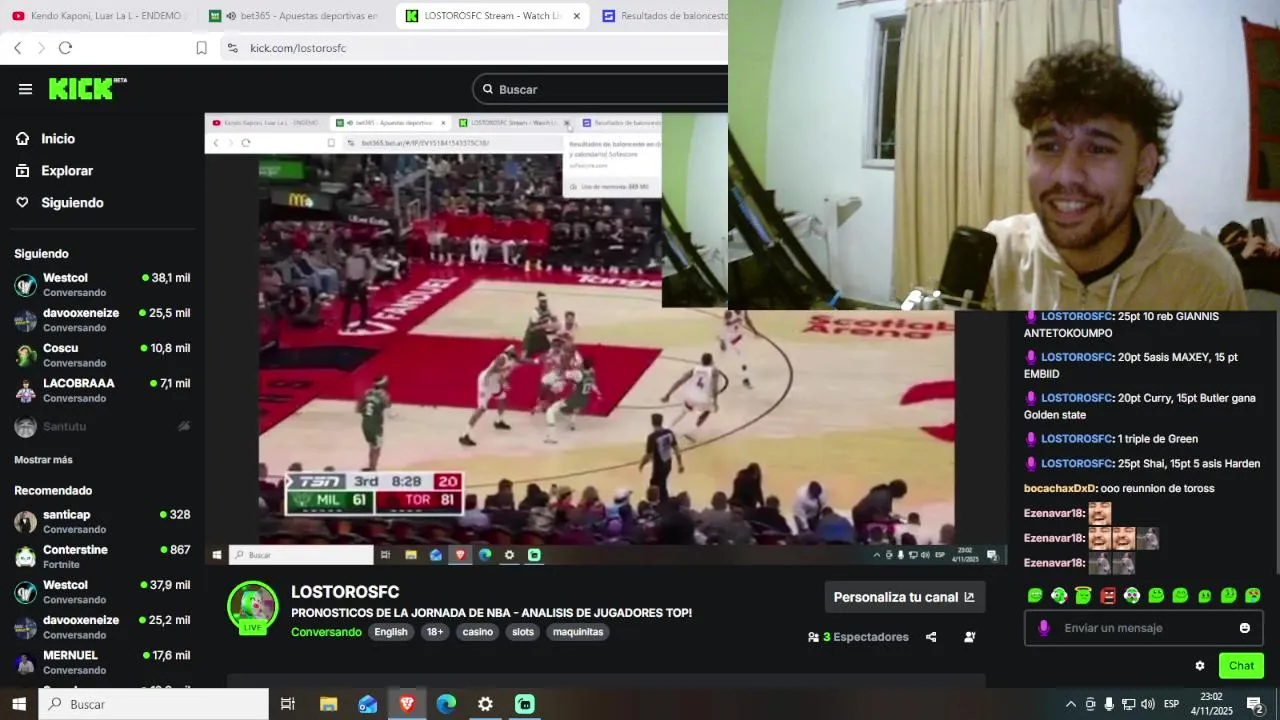1280x720 pixels.
Task: Open the emoji picker in the message box
Action: click(x=1245, y=628)
